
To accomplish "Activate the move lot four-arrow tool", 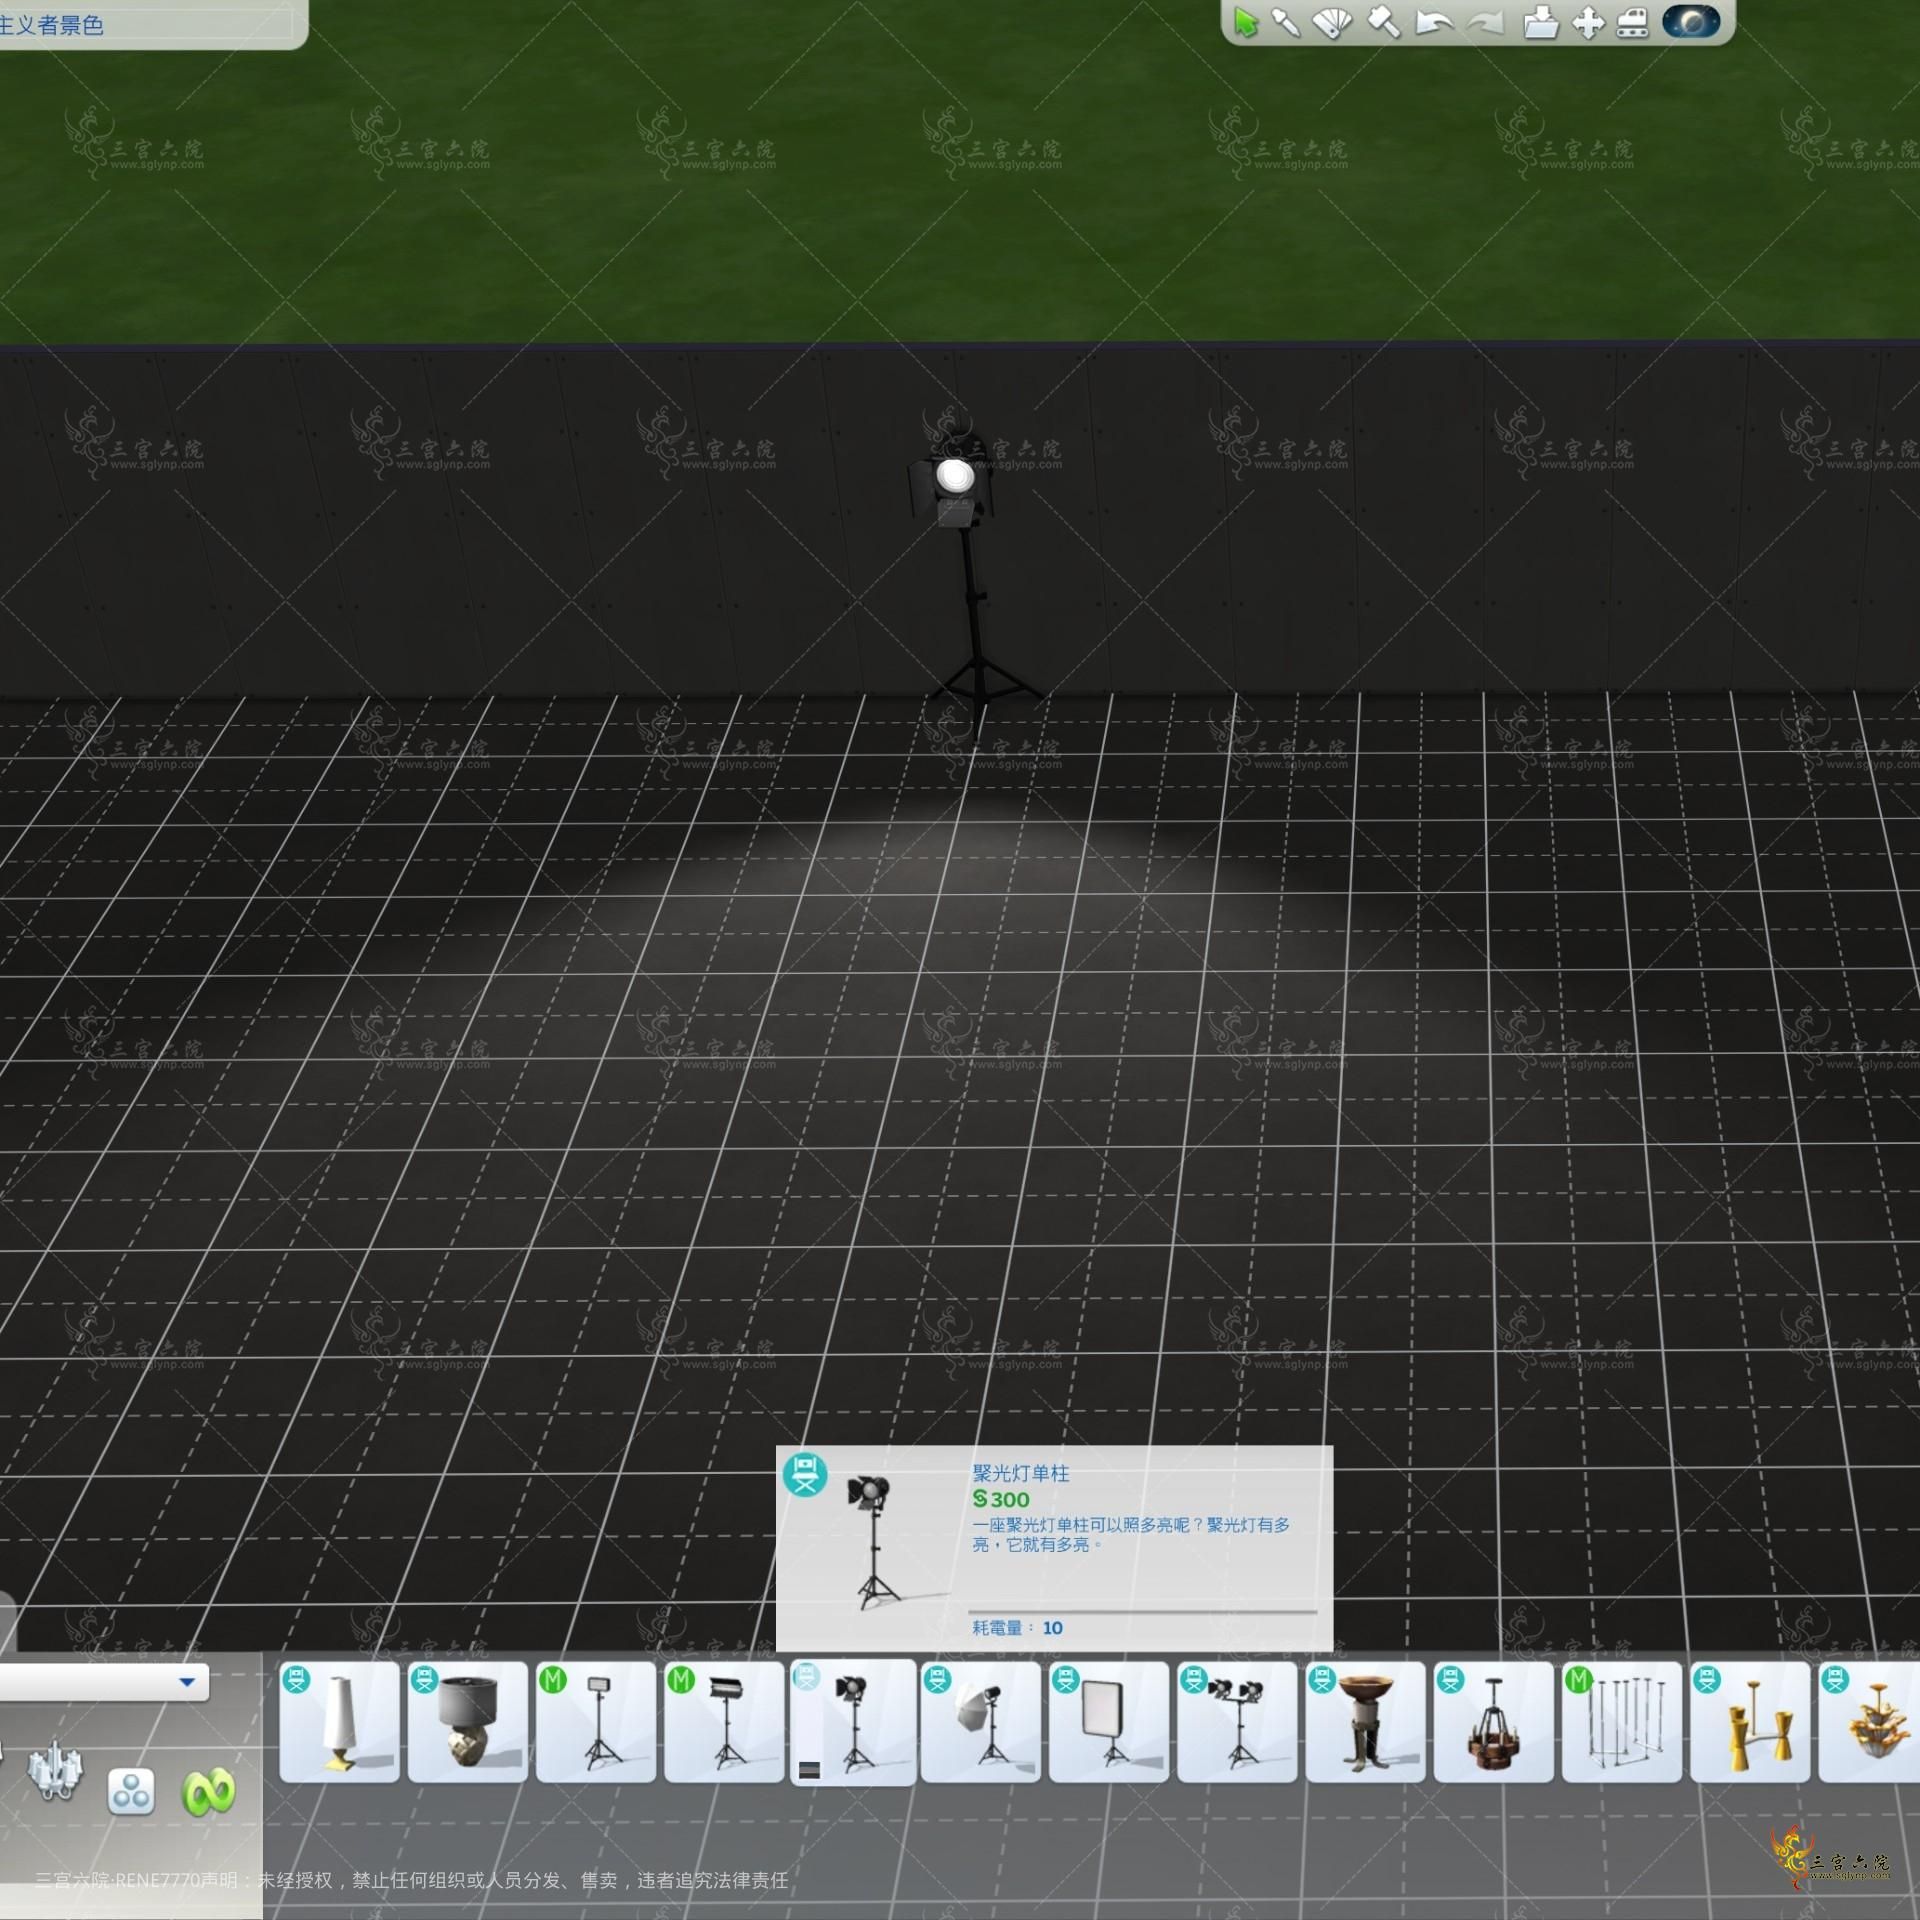I will [1588, 22].
